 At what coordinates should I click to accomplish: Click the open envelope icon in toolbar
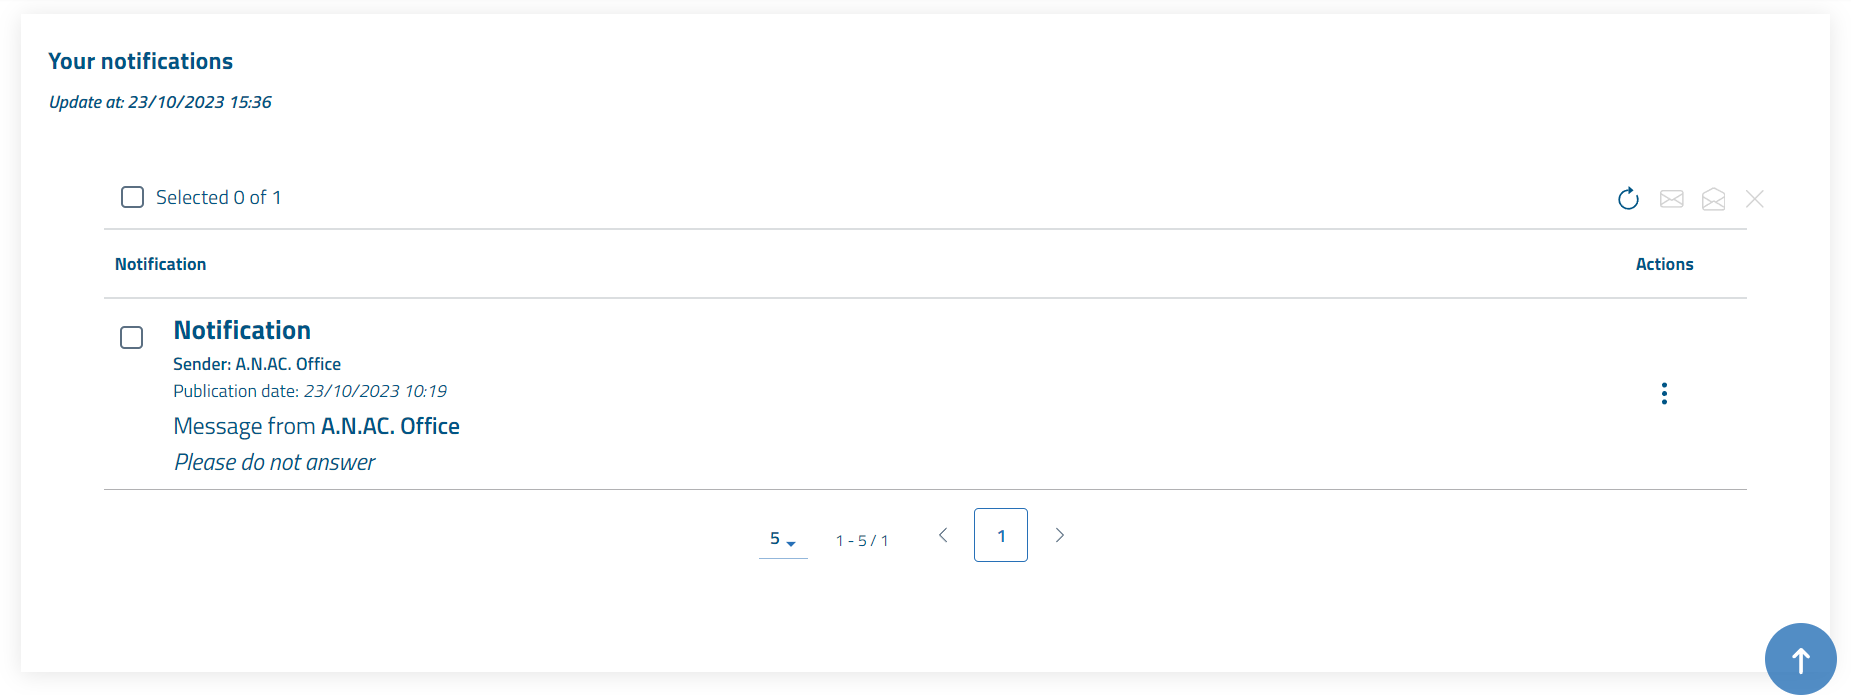(x=1713, y=199)
